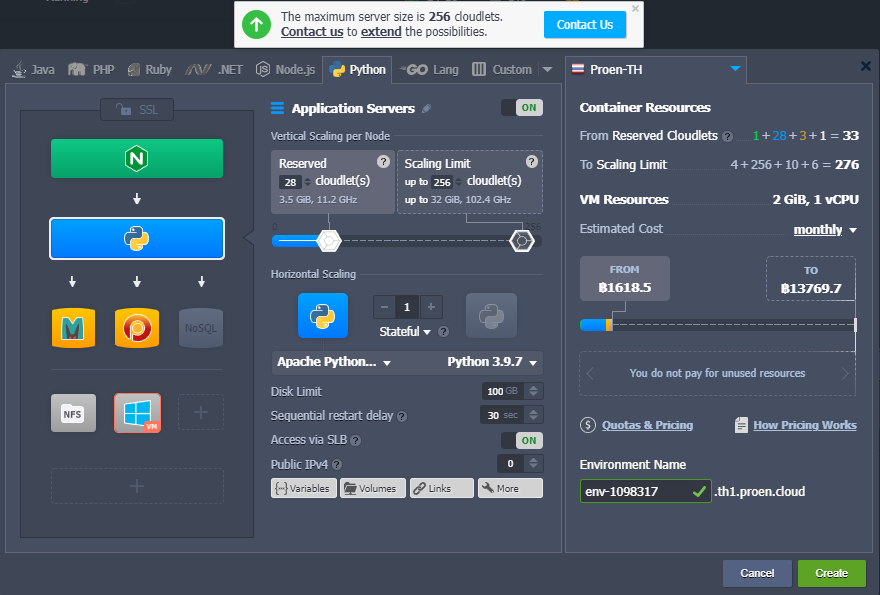Open the MariaDB database node
The height and width of the screenshot is (595, 880).
pyautogui.click(x=74, y=328)
